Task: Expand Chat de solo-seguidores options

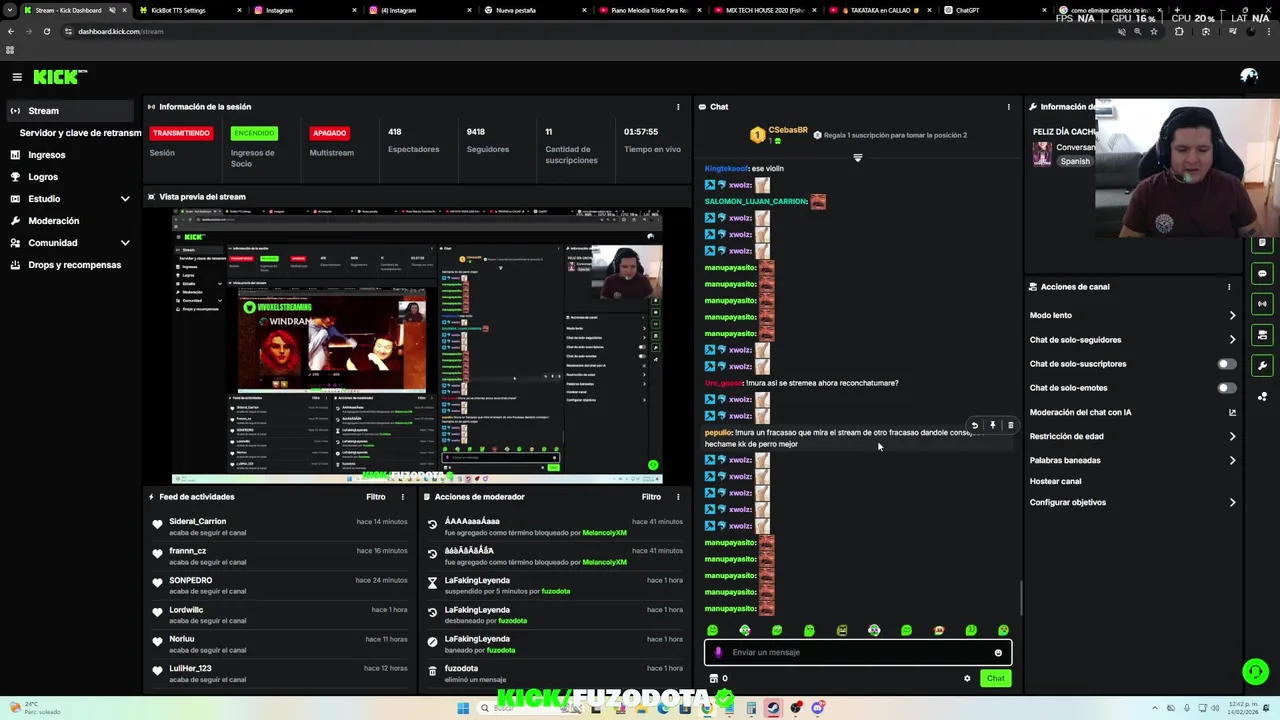Action: coord(1232,340)
